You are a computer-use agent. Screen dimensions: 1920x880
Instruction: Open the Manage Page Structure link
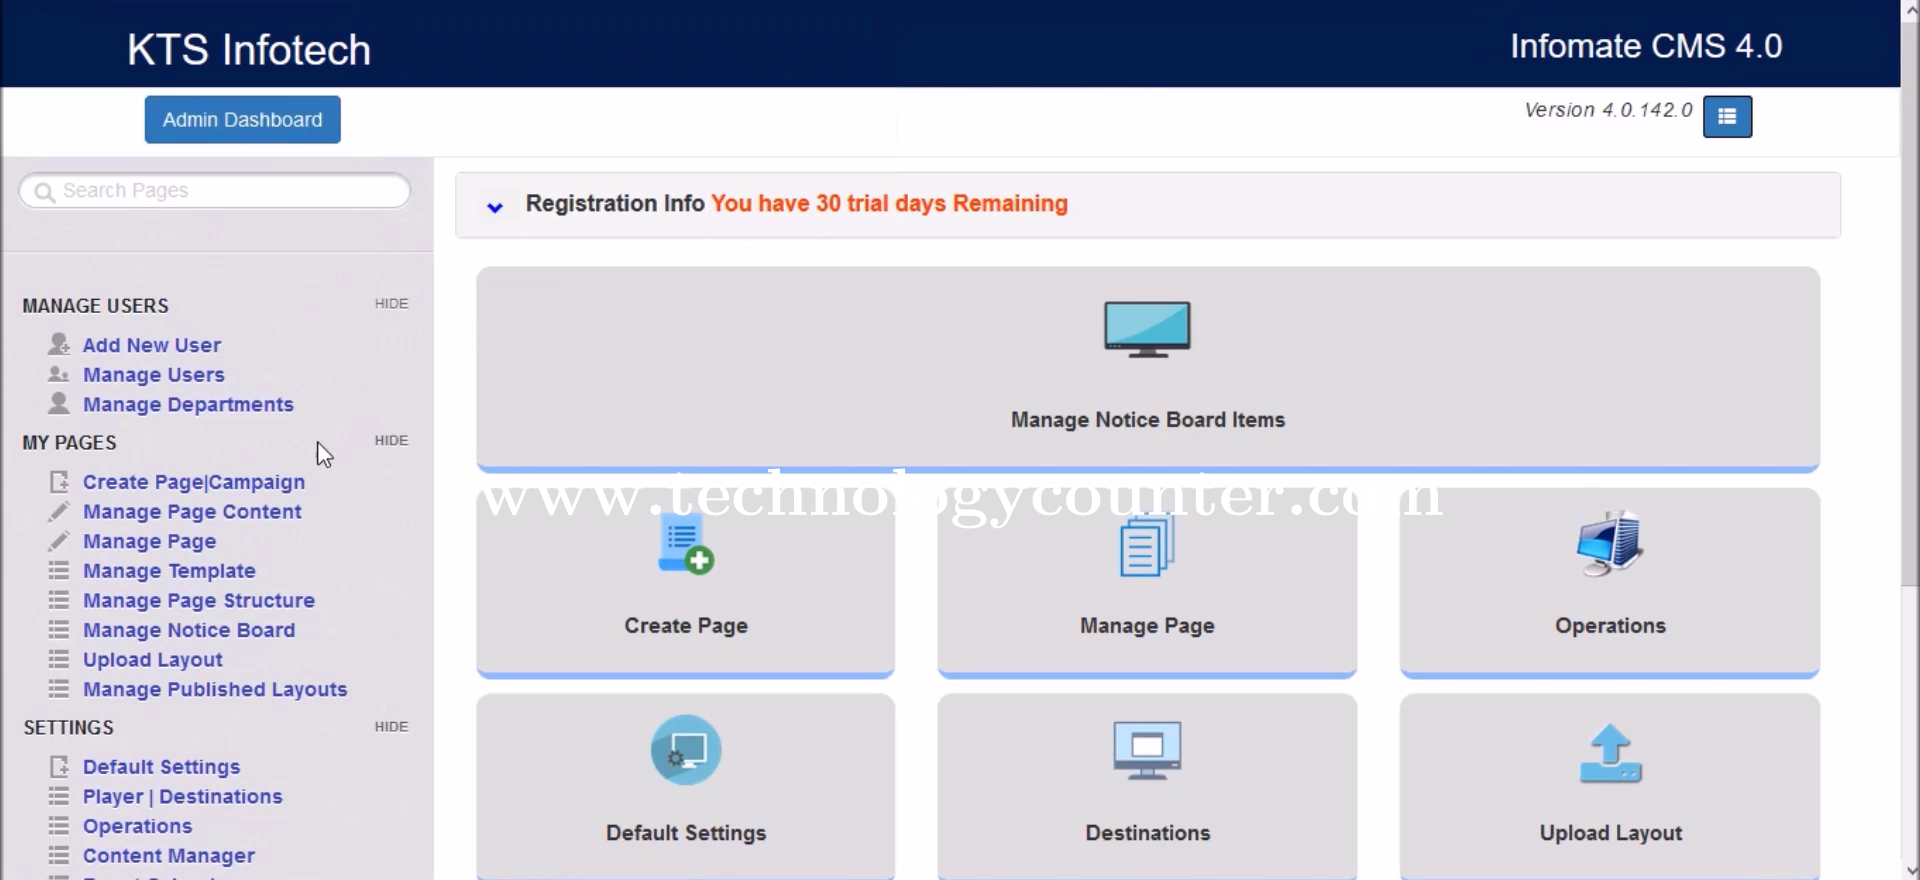[199, 601]
